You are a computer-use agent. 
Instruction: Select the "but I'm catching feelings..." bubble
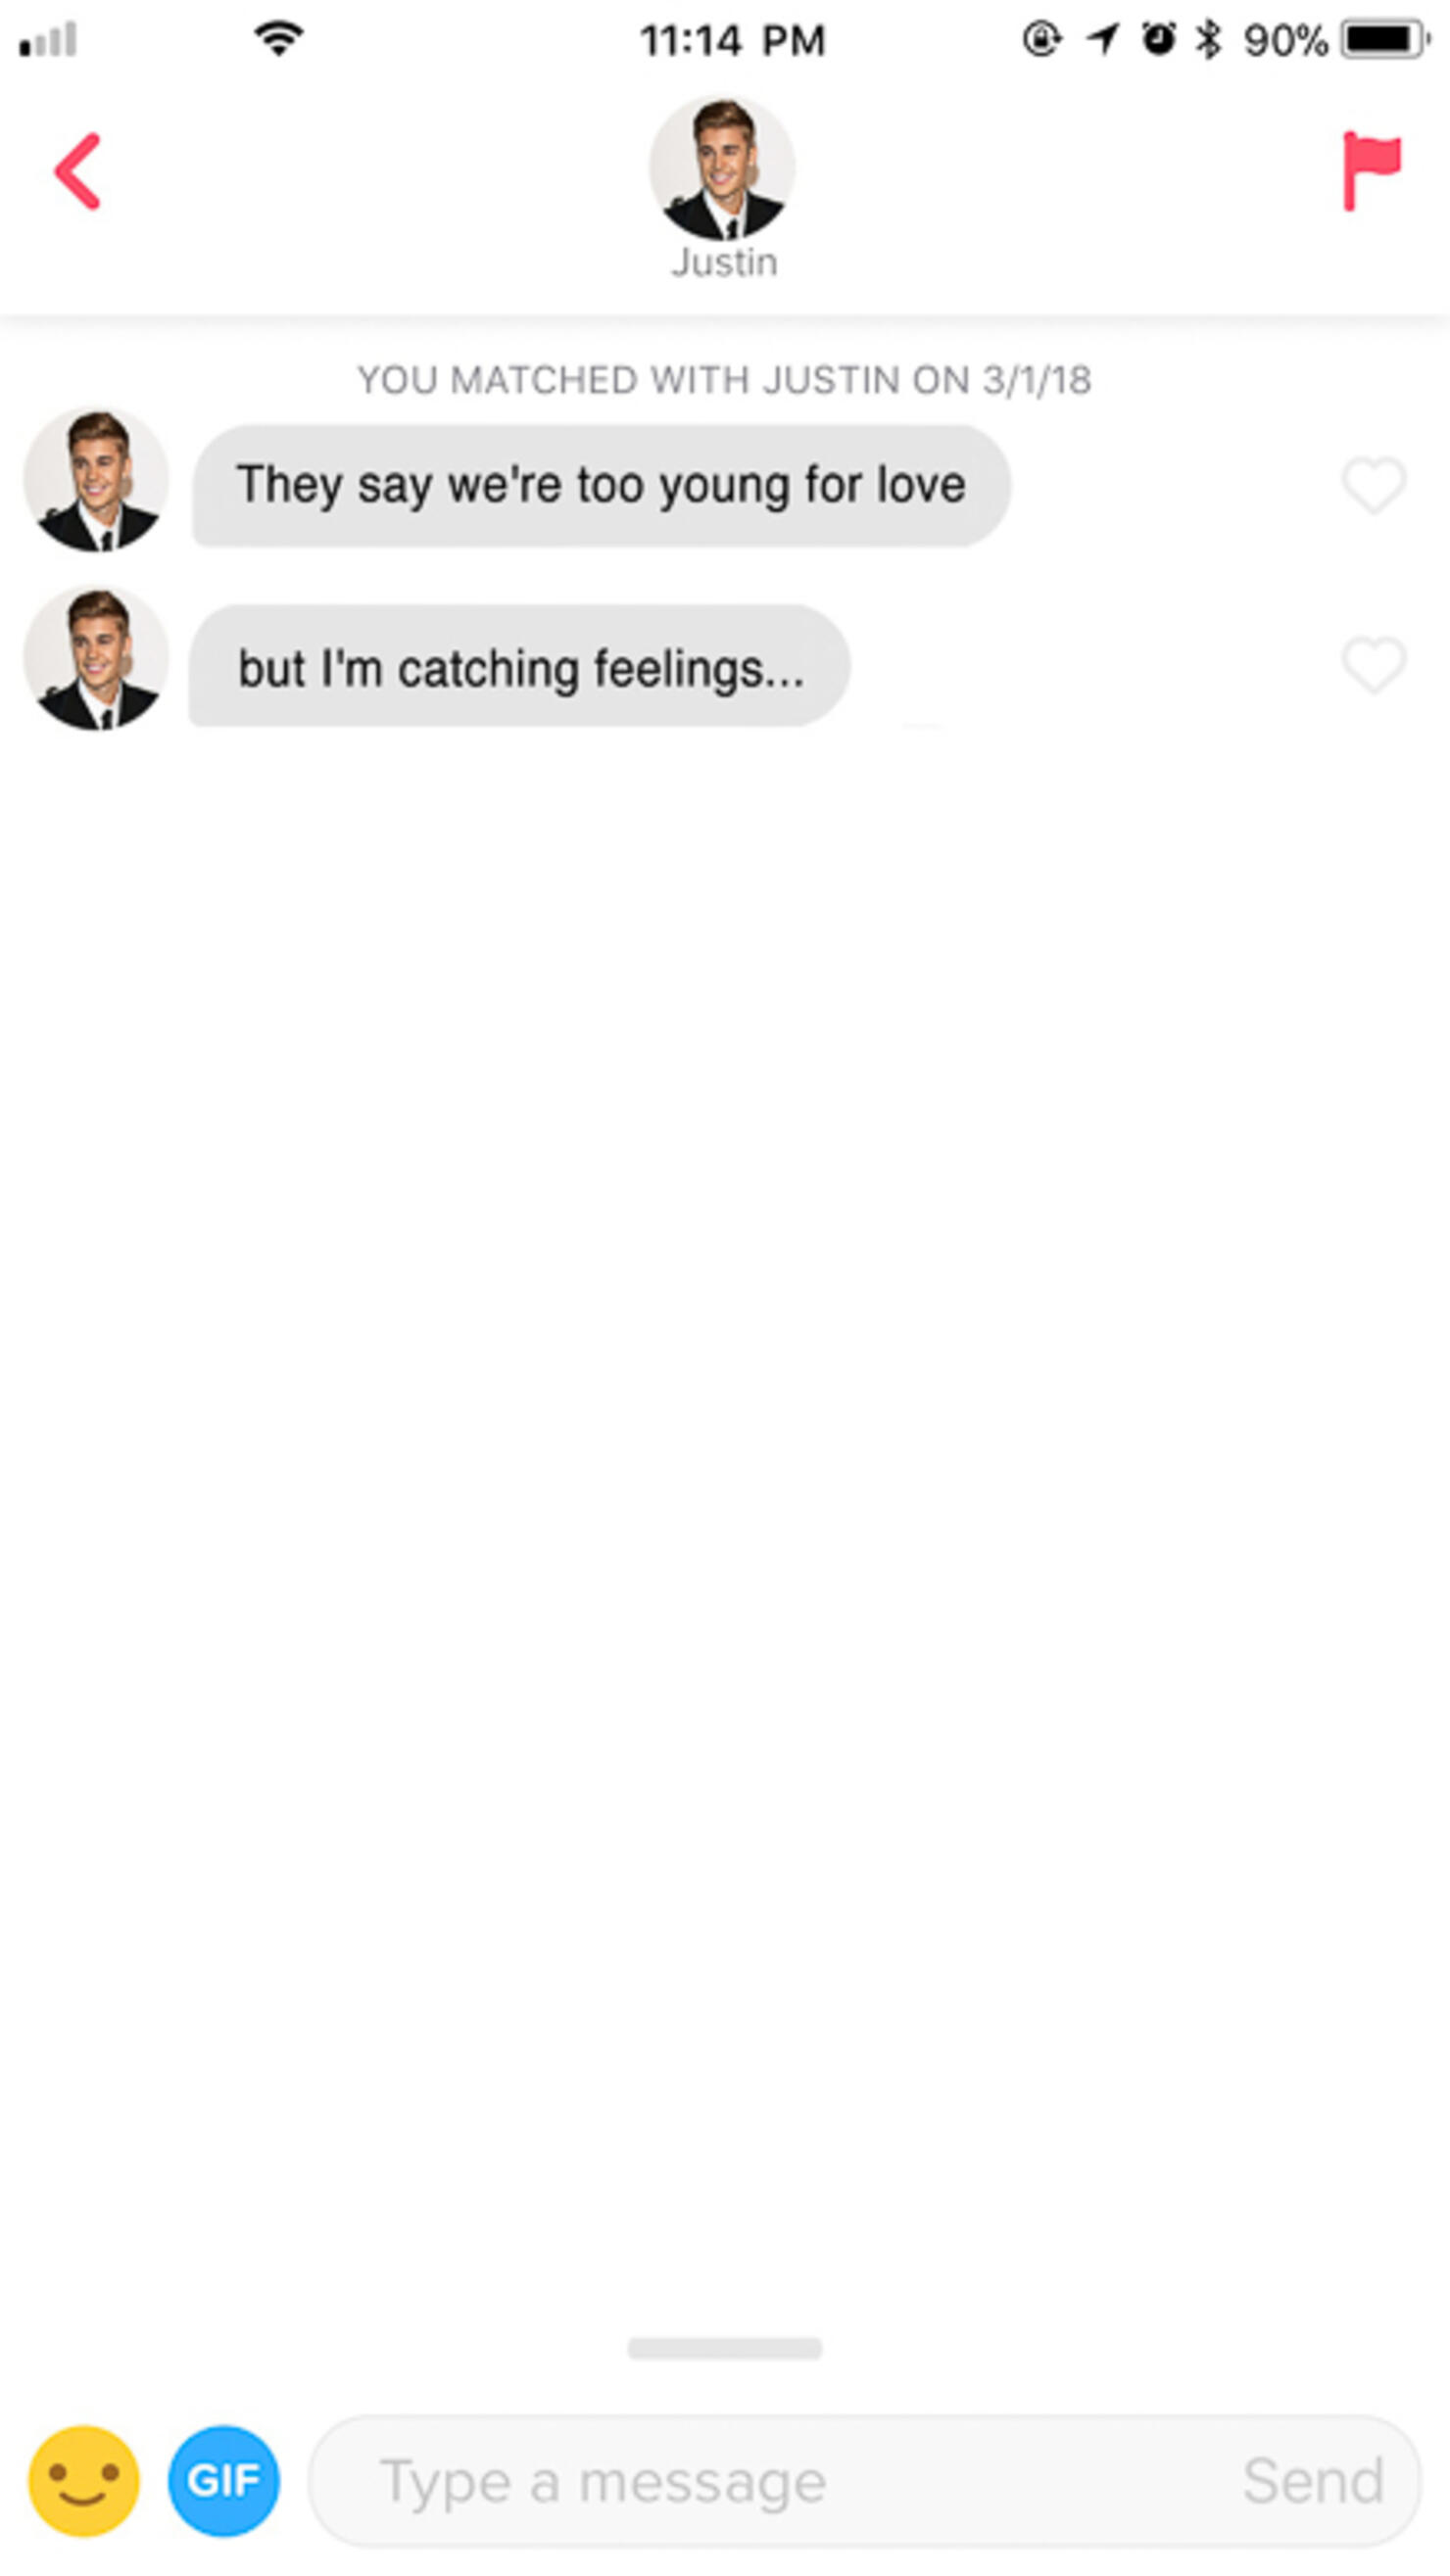click(520, 666)
